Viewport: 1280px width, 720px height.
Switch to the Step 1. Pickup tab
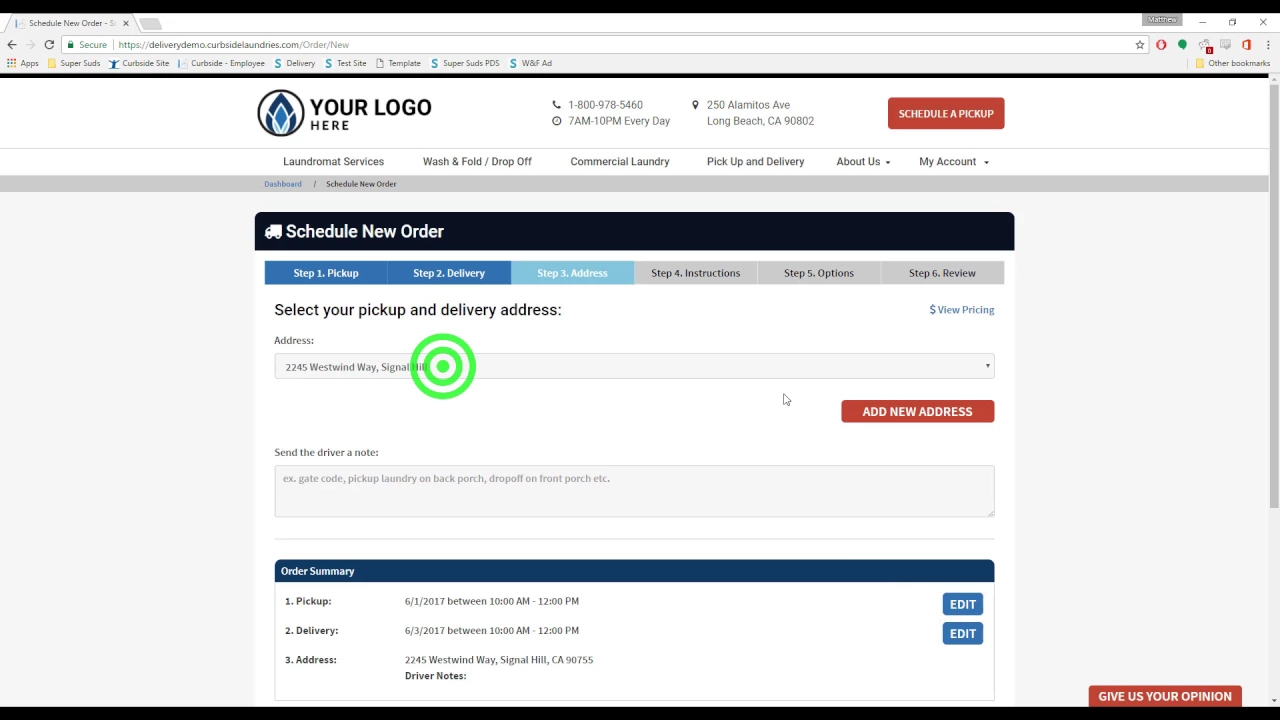click(325, 272)
